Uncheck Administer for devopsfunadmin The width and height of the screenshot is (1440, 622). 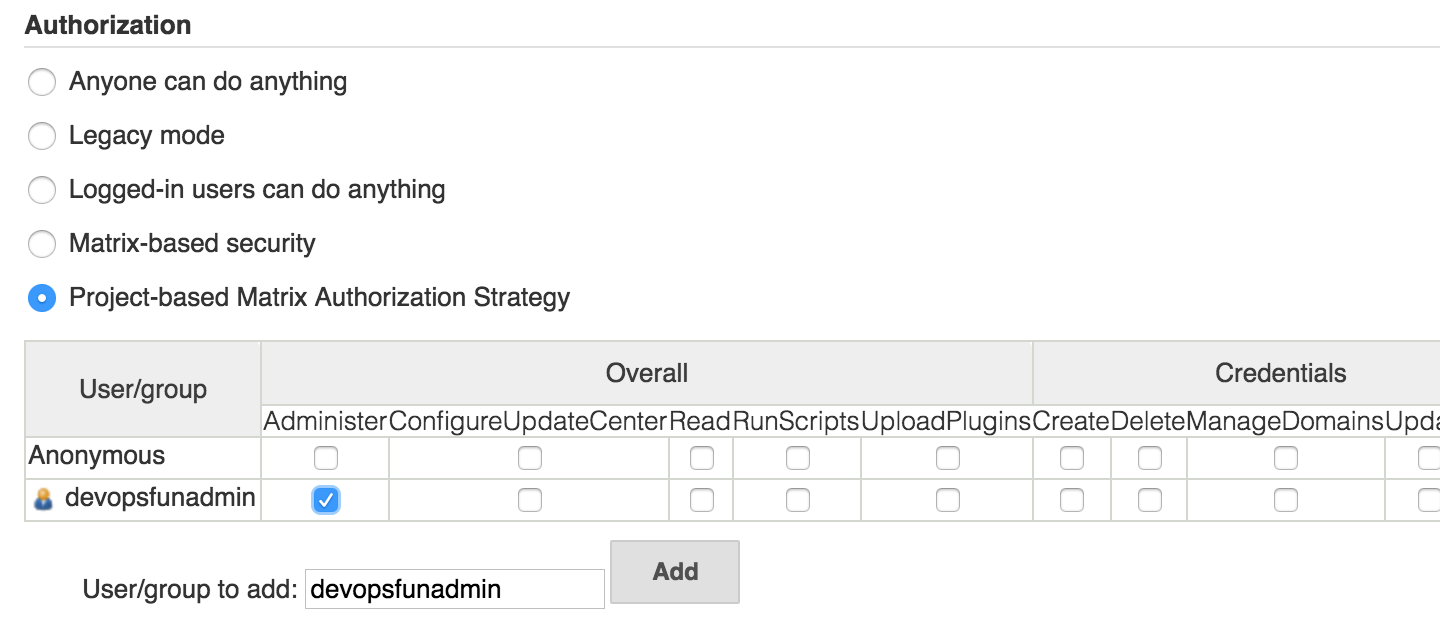coord(326,500)
